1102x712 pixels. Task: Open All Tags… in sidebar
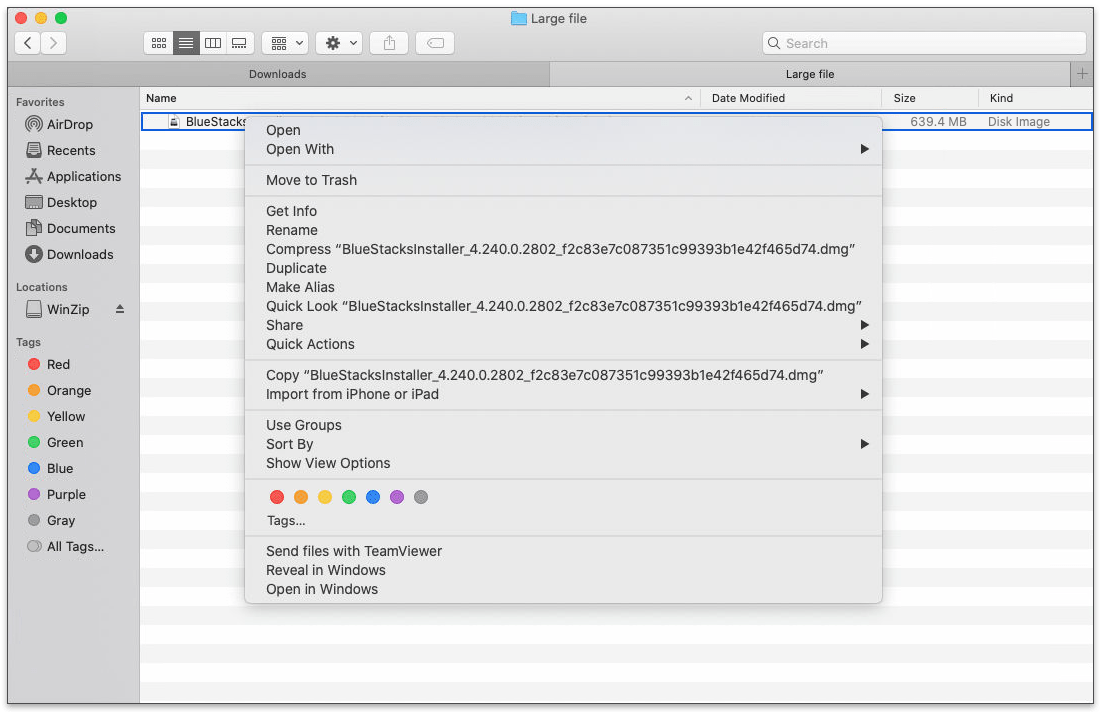click(65, 546)
